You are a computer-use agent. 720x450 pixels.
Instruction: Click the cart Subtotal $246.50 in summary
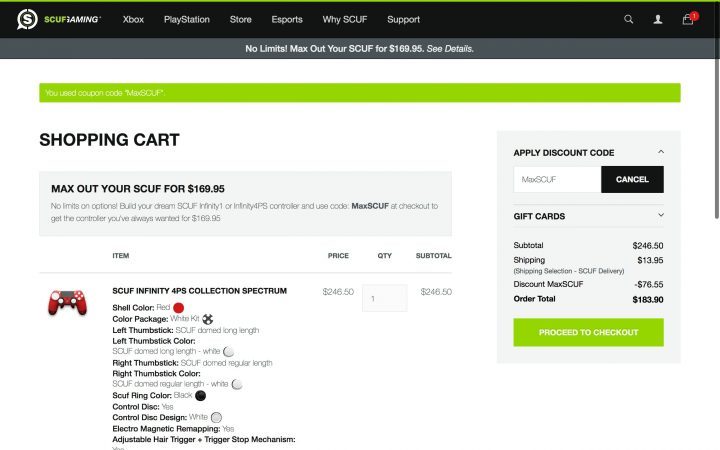click(x=647, y=246)
